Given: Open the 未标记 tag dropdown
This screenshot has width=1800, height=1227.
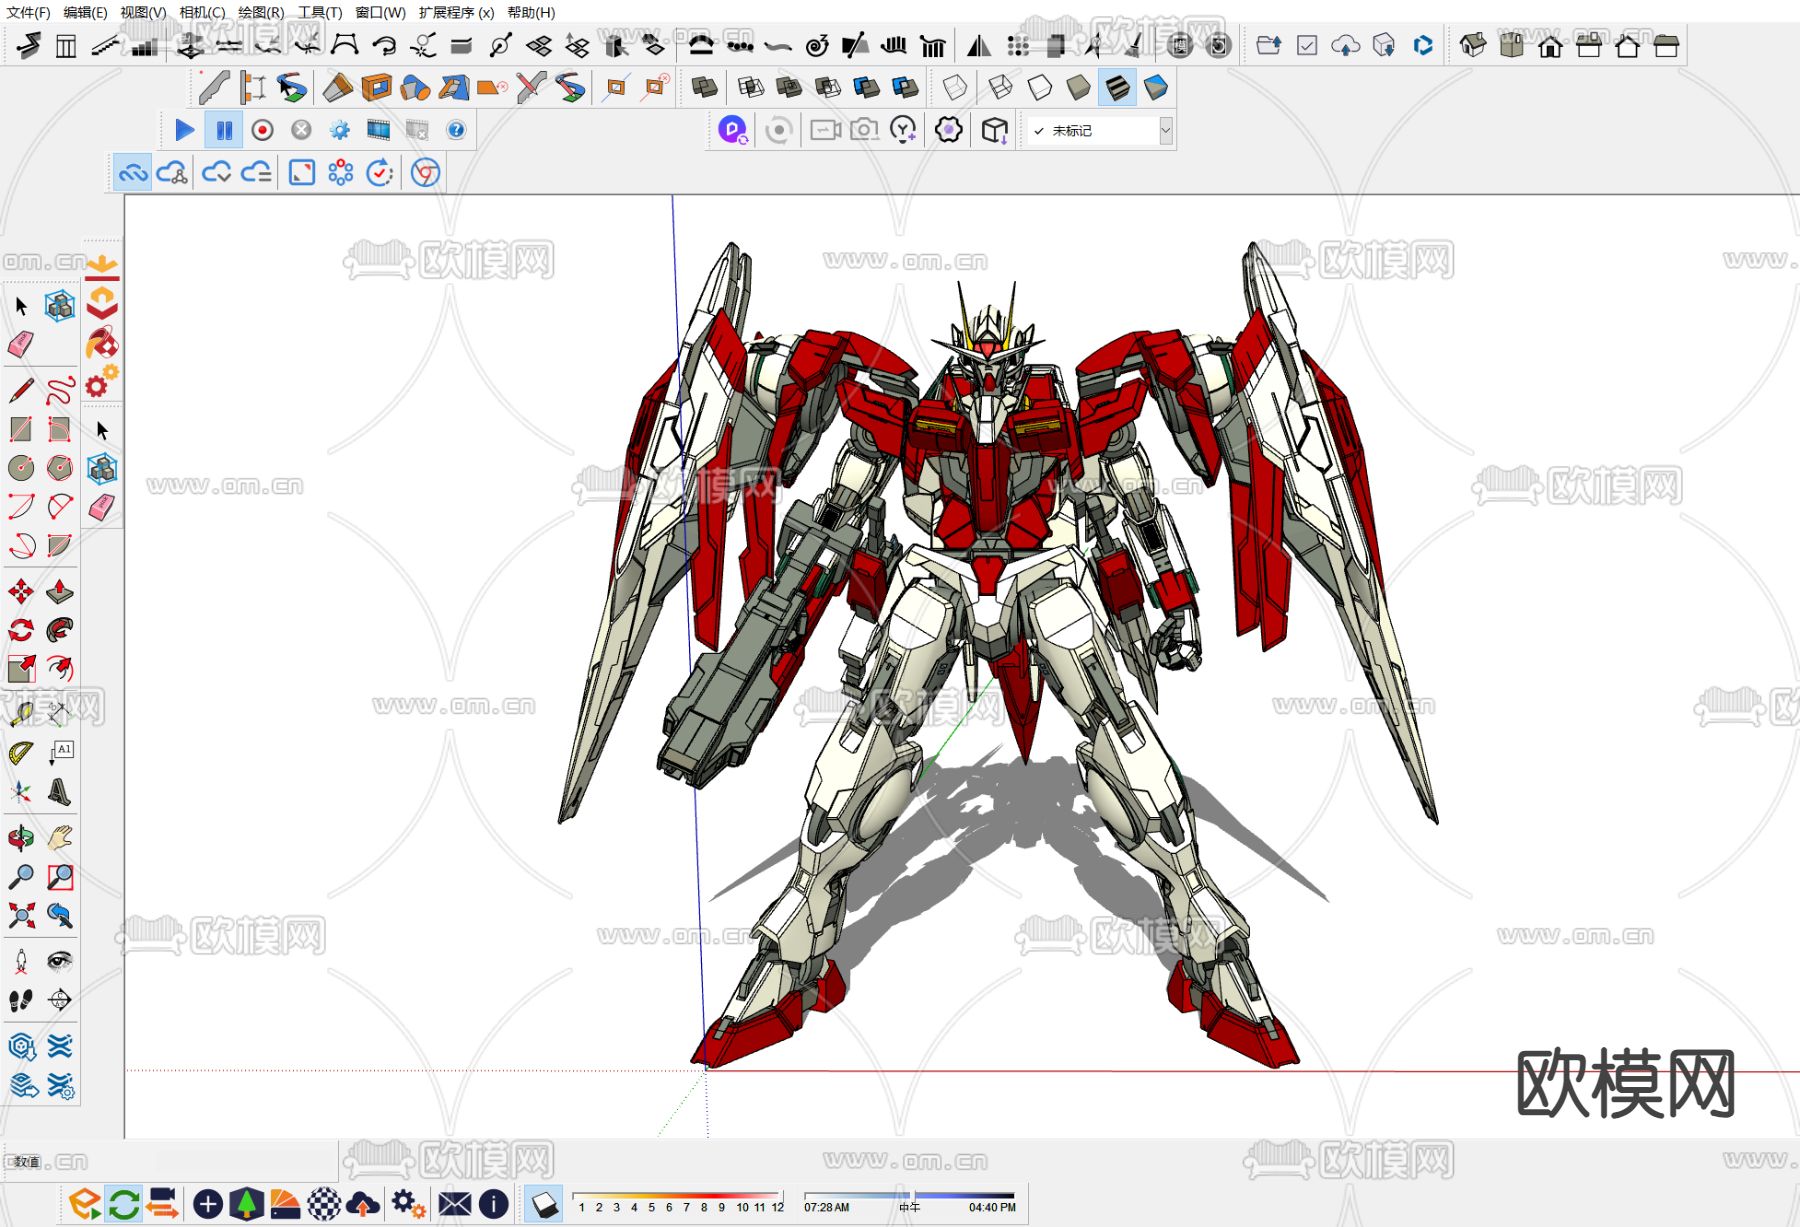Looking at the screenshot, I should coord(1099,131).
